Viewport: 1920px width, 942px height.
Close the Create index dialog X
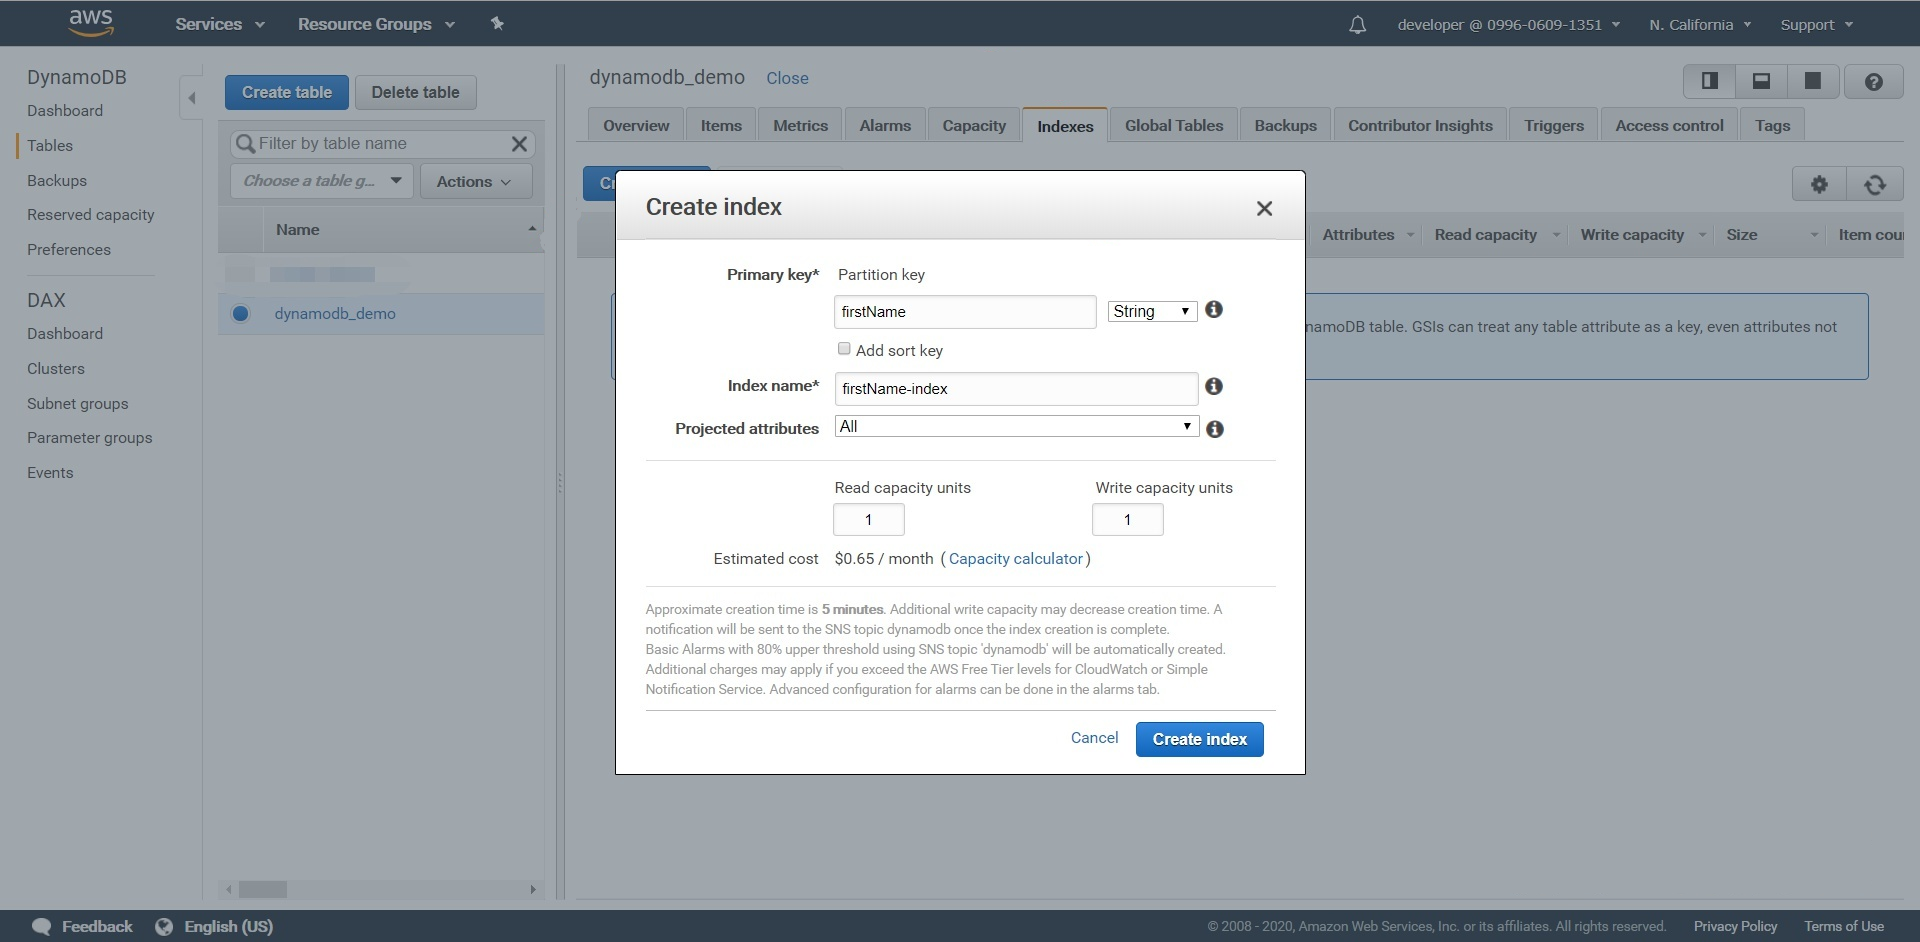pos(1264,208)
